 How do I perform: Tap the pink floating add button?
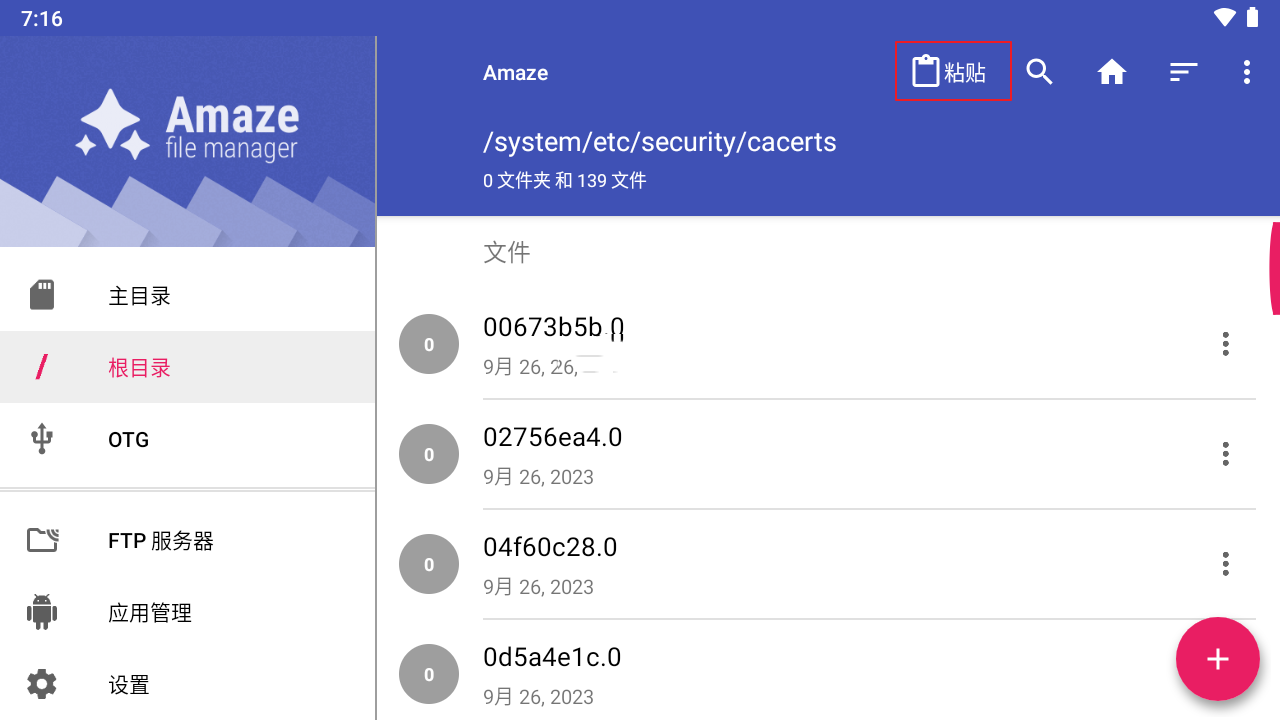point(1217,659)
